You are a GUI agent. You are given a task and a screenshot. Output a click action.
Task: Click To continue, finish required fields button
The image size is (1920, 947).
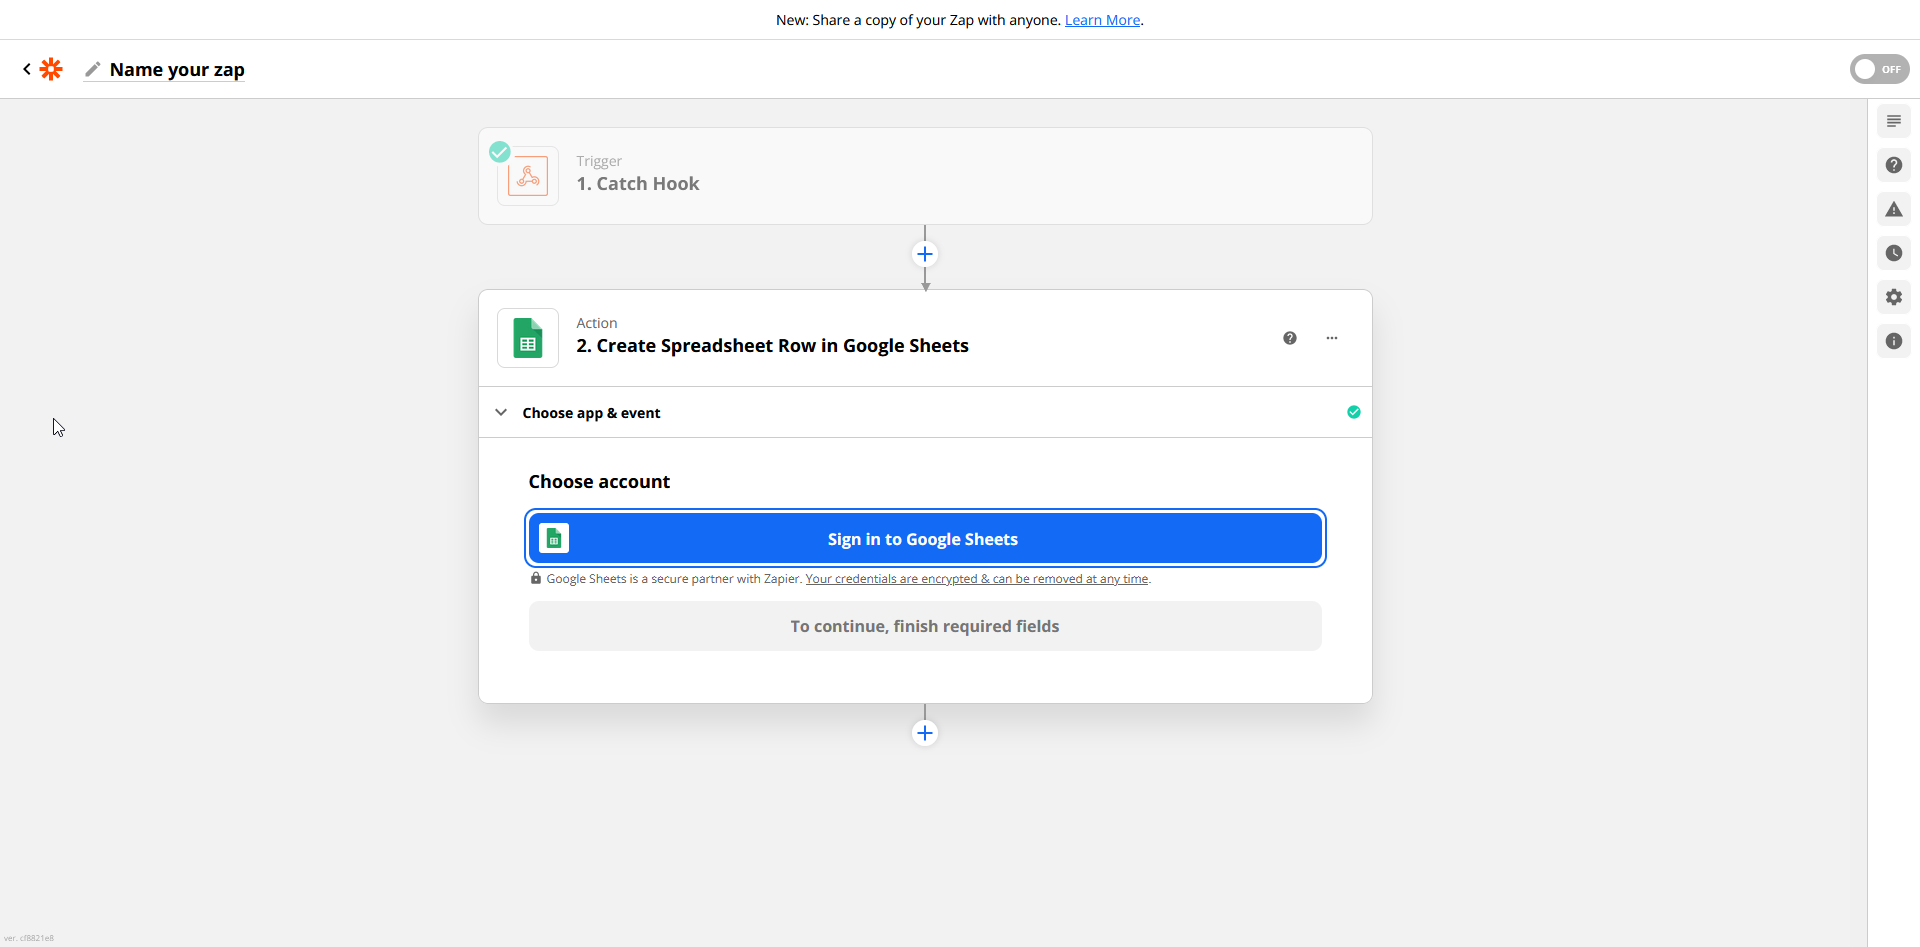tap(925, 626)
